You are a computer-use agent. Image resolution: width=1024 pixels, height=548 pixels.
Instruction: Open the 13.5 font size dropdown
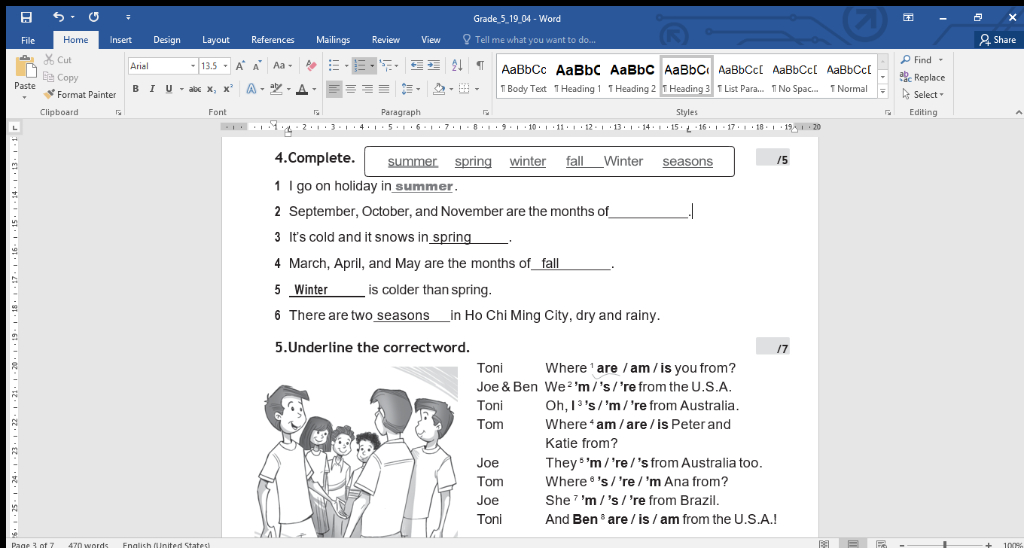tap(226, 66)
